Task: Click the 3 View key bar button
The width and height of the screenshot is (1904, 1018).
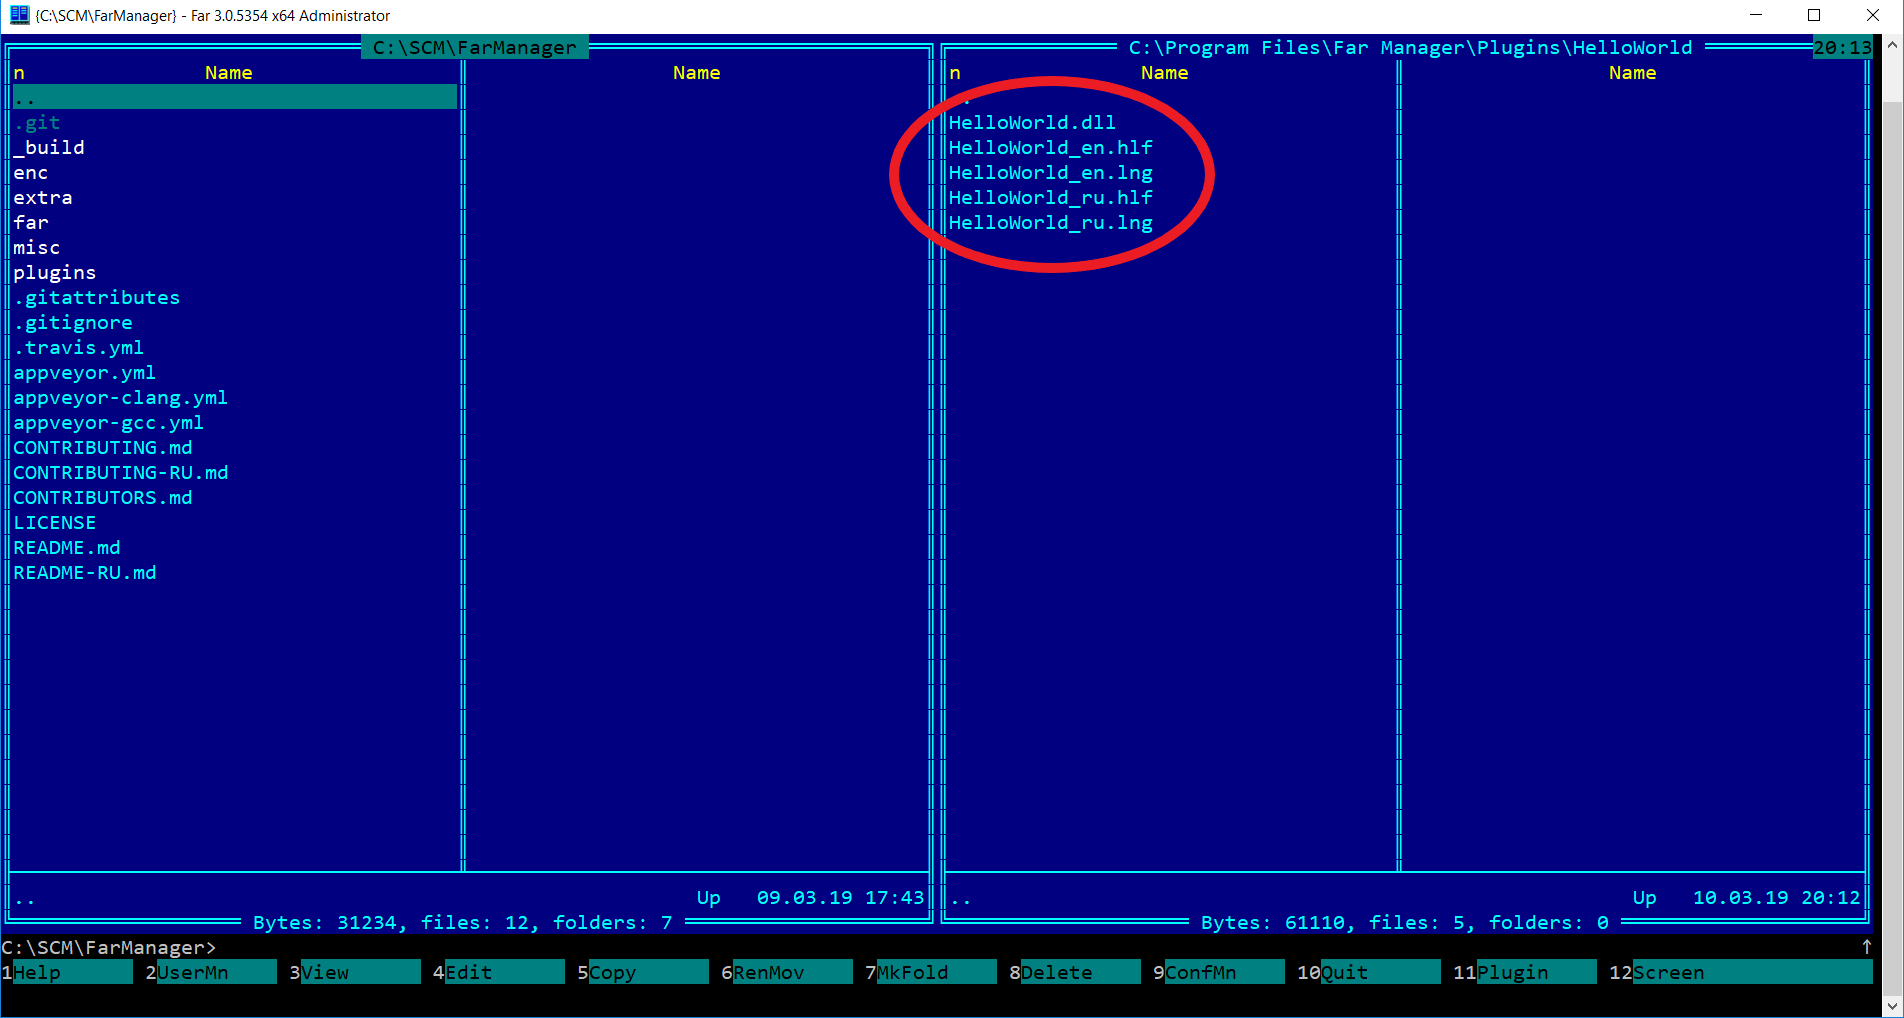Action: [x=355, y=972]
